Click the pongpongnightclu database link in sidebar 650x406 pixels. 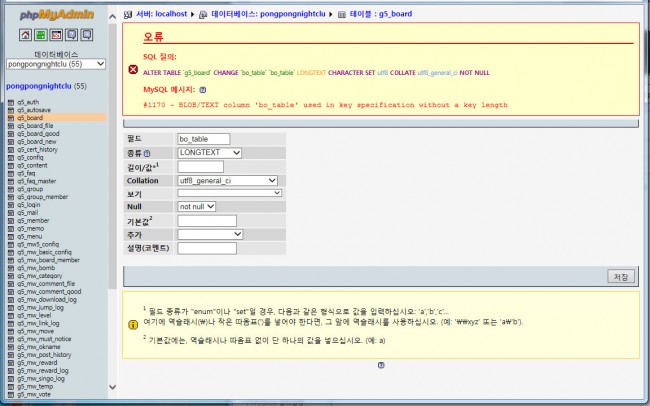pyautogui.click(x=39, y=86)
